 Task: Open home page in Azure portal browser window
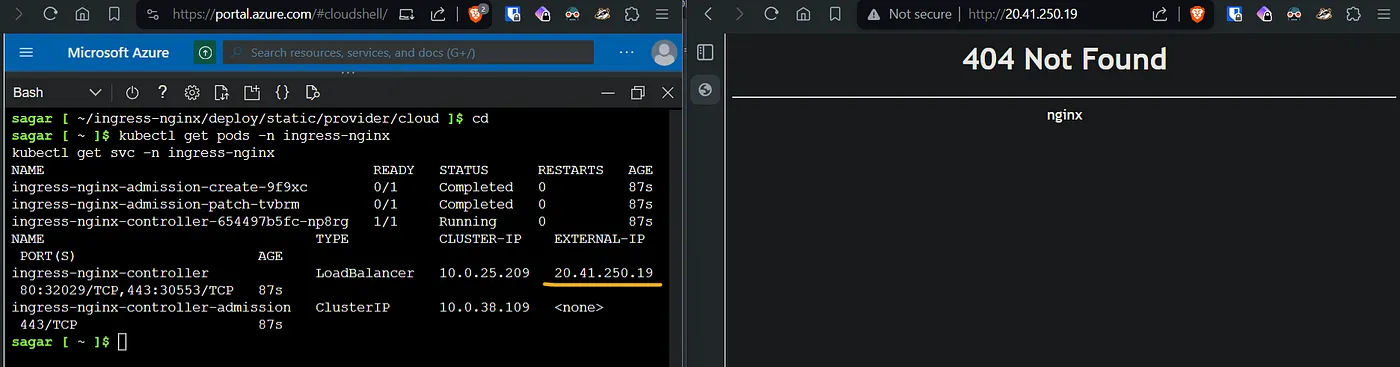pyautogui.click(x=83, y=15)
